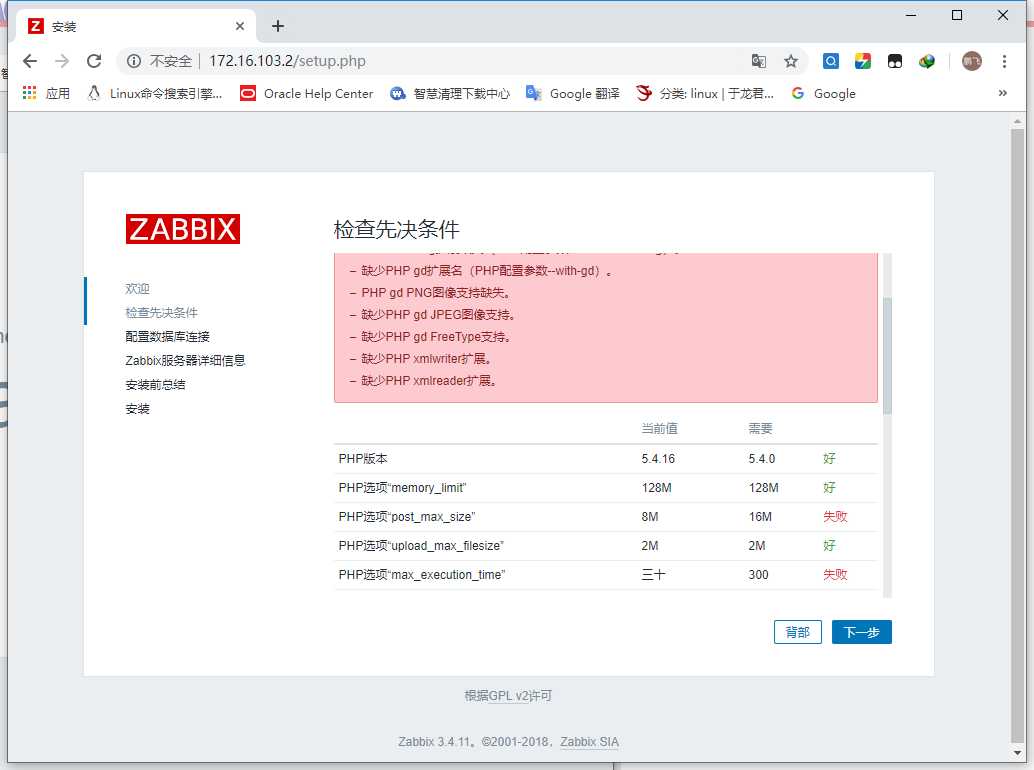Click the 需要 column header
Viewport: 1034px width, 770px height.
tap(760, 429)
